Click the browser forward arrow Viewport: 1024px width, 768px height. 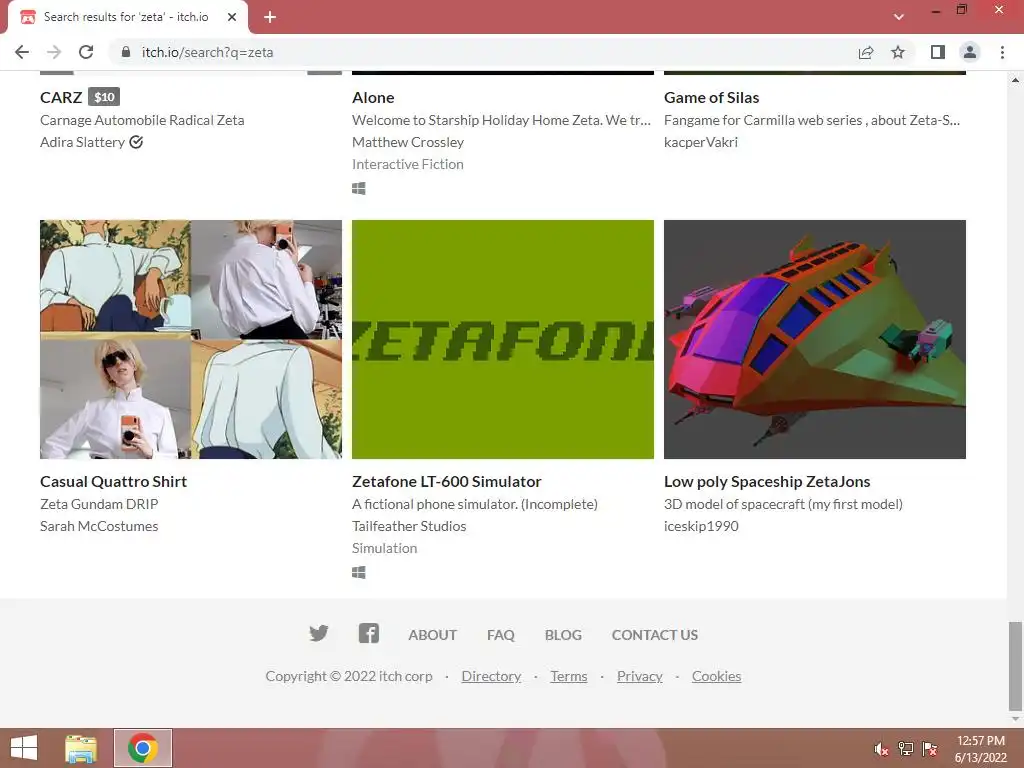(54, 52)
